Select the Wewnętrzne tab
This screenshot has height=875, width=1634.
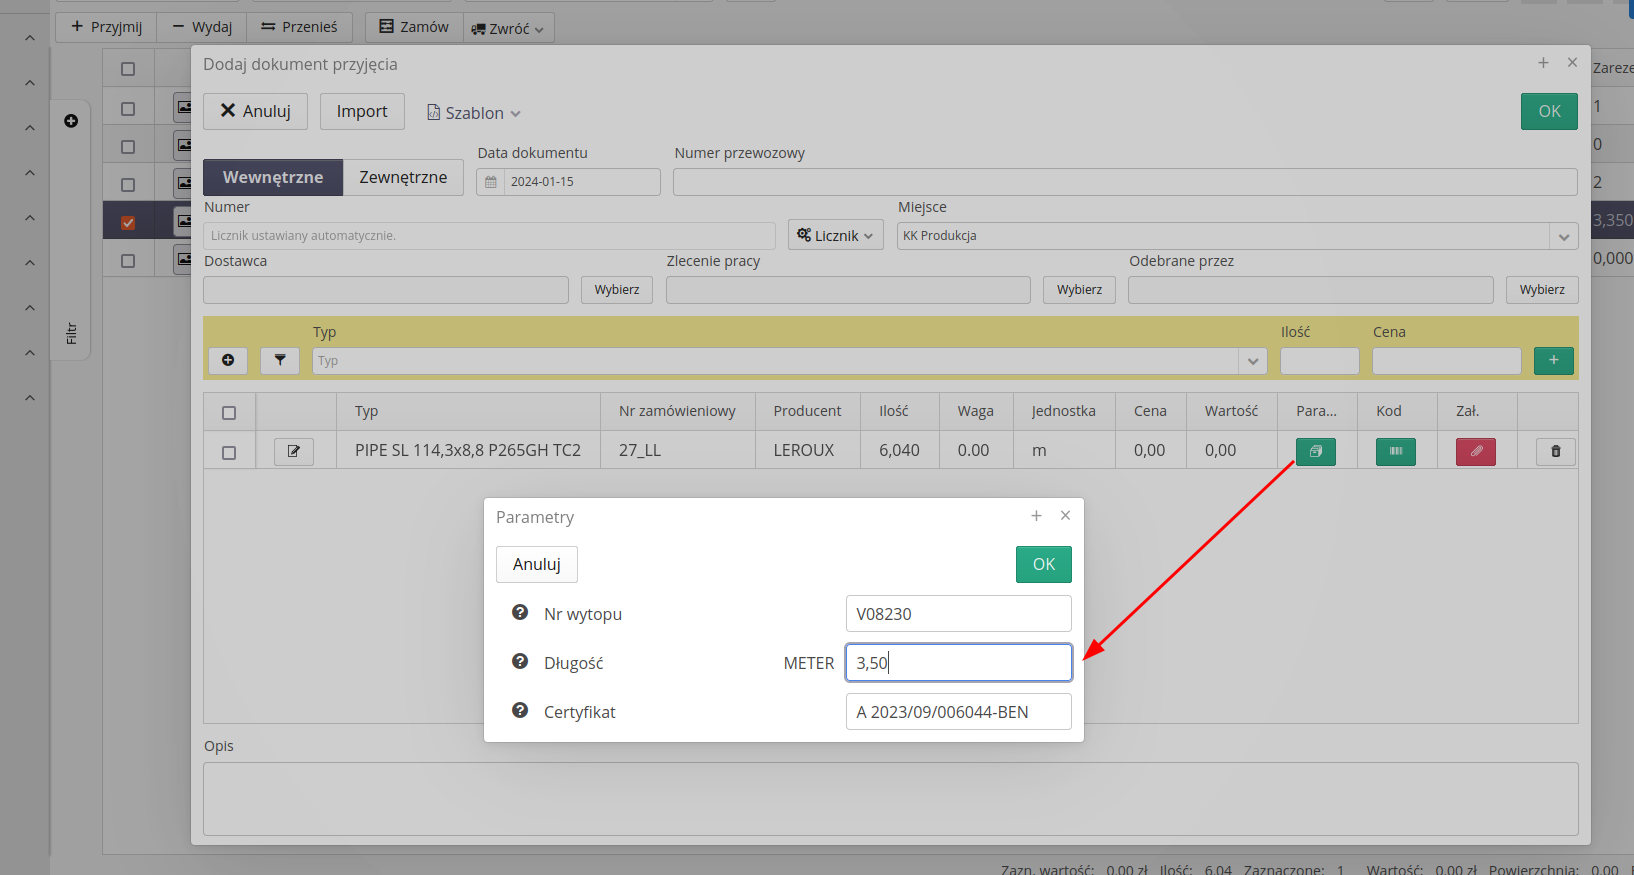pyautogui.click(x=272, y=177)
